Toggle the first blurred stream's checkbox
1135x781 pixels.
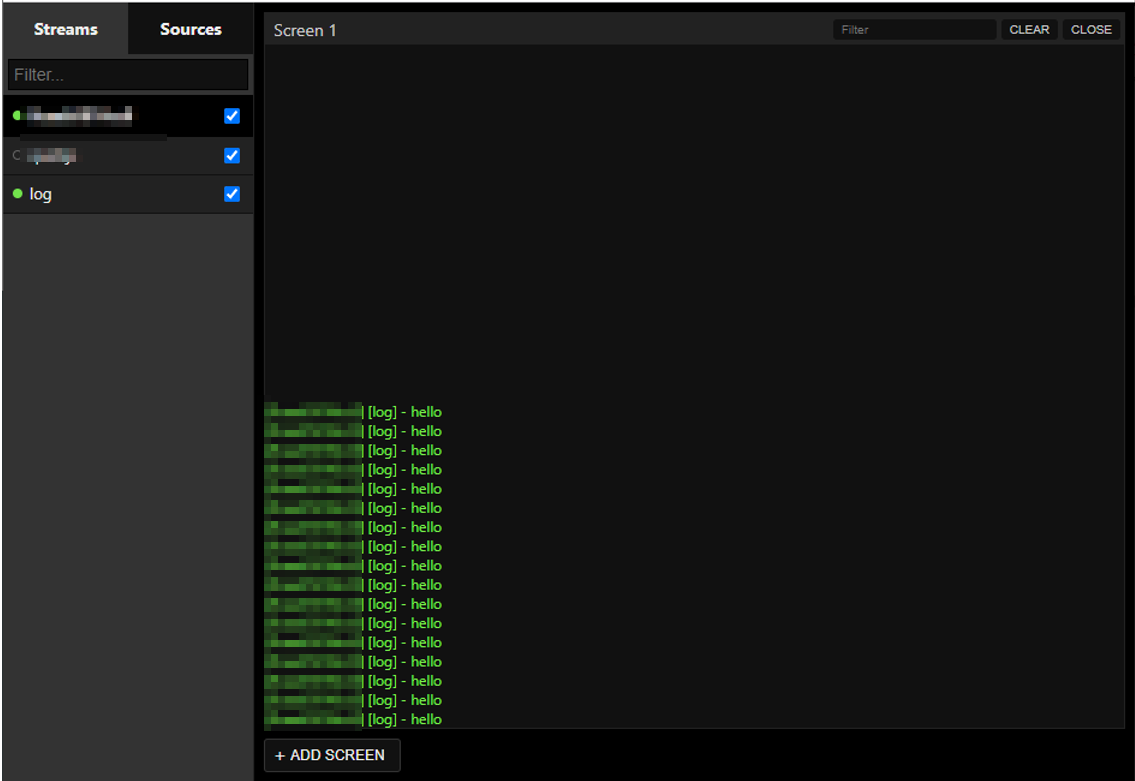232,116
